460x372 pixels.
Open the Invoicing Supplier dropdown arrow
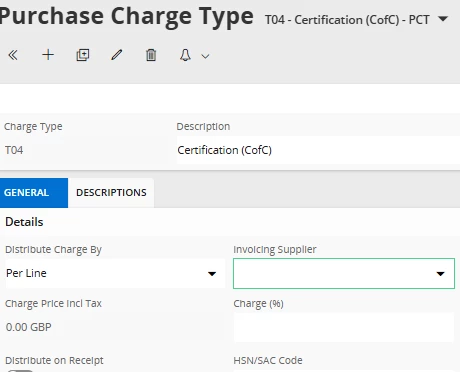[x=441, y=274]
